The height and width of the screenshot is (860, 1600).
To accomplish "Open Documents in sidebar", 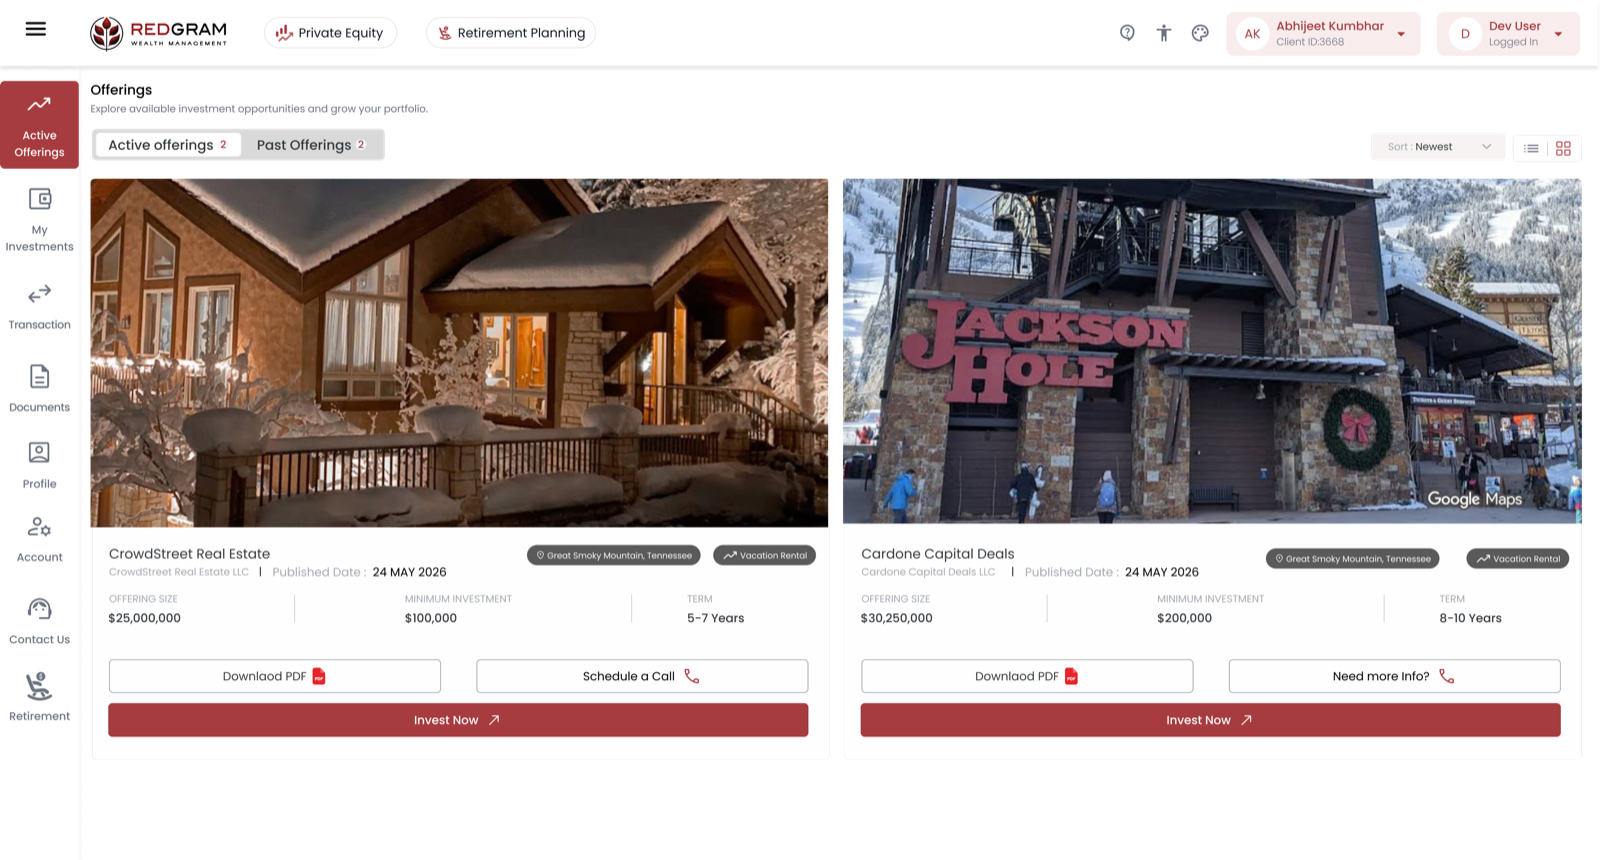I will 39,389.
